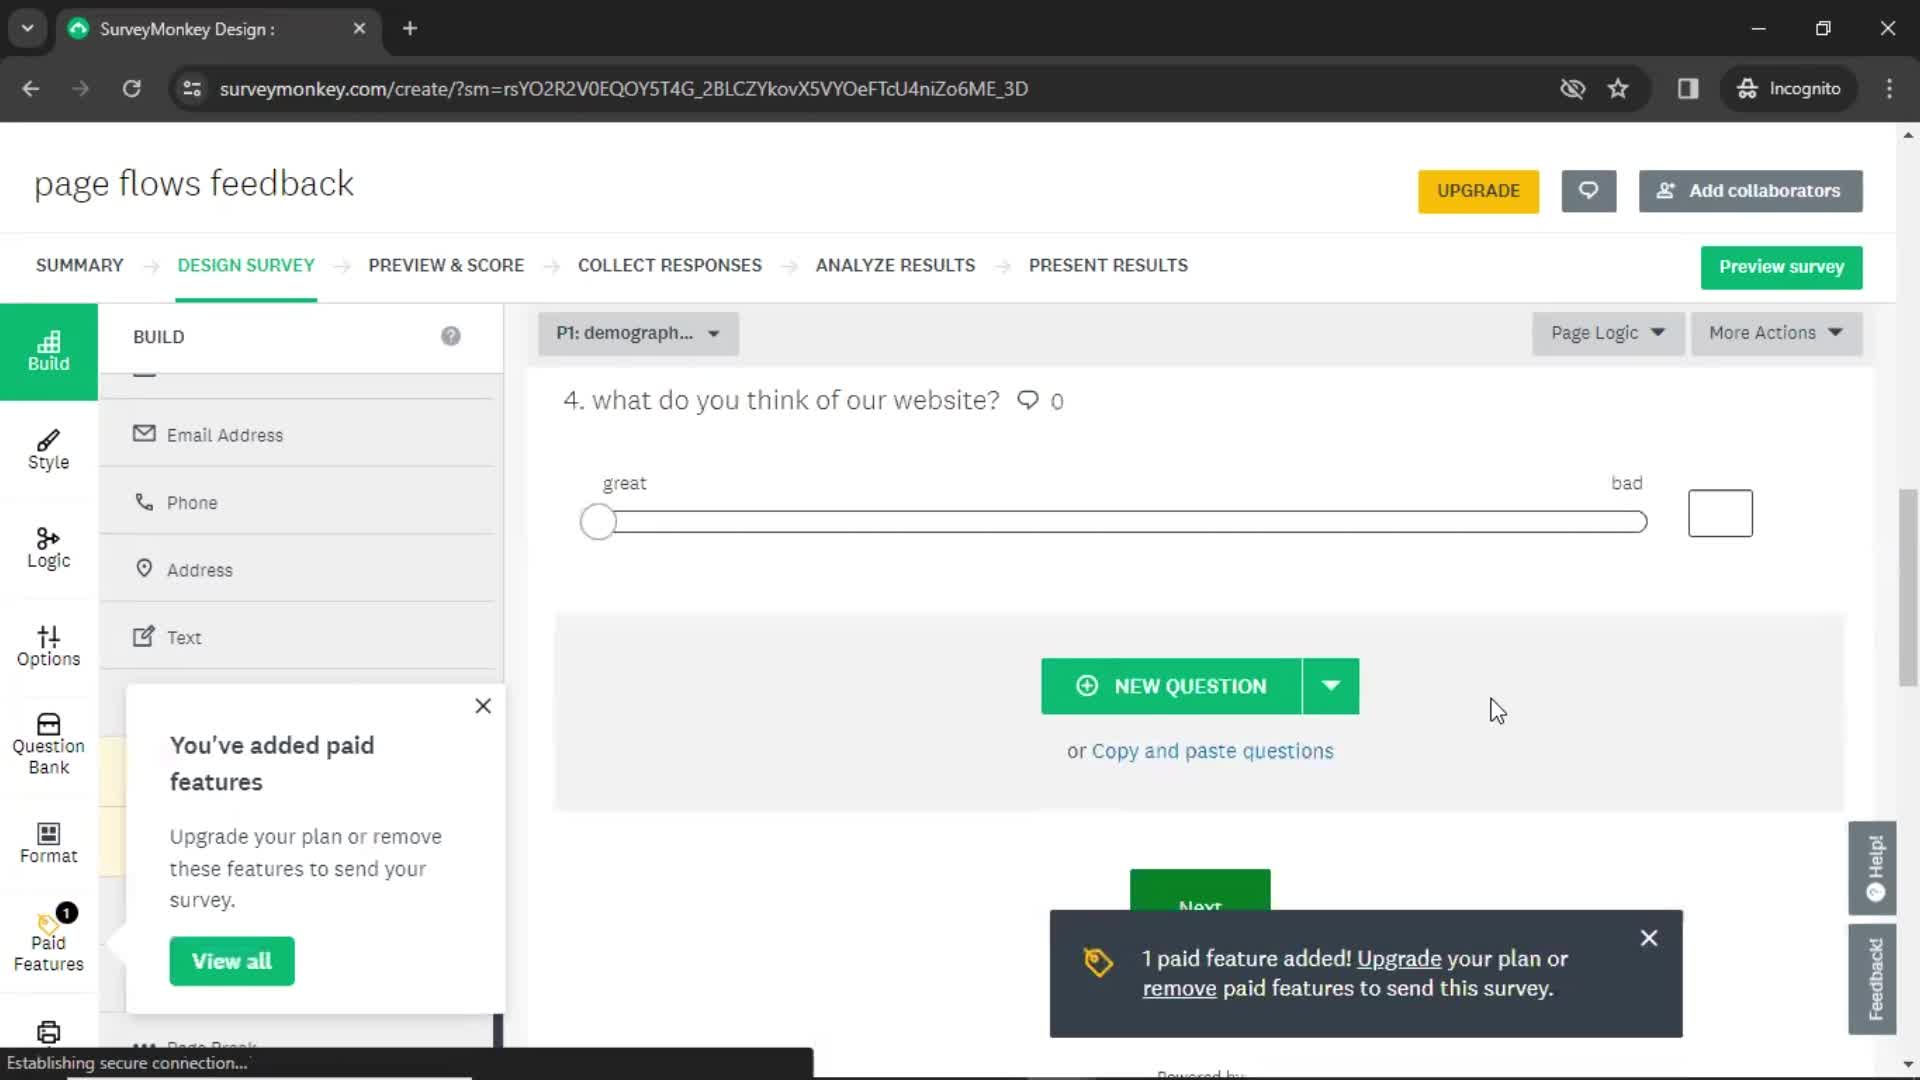Open the Logic panel

(x=49, y=546)
